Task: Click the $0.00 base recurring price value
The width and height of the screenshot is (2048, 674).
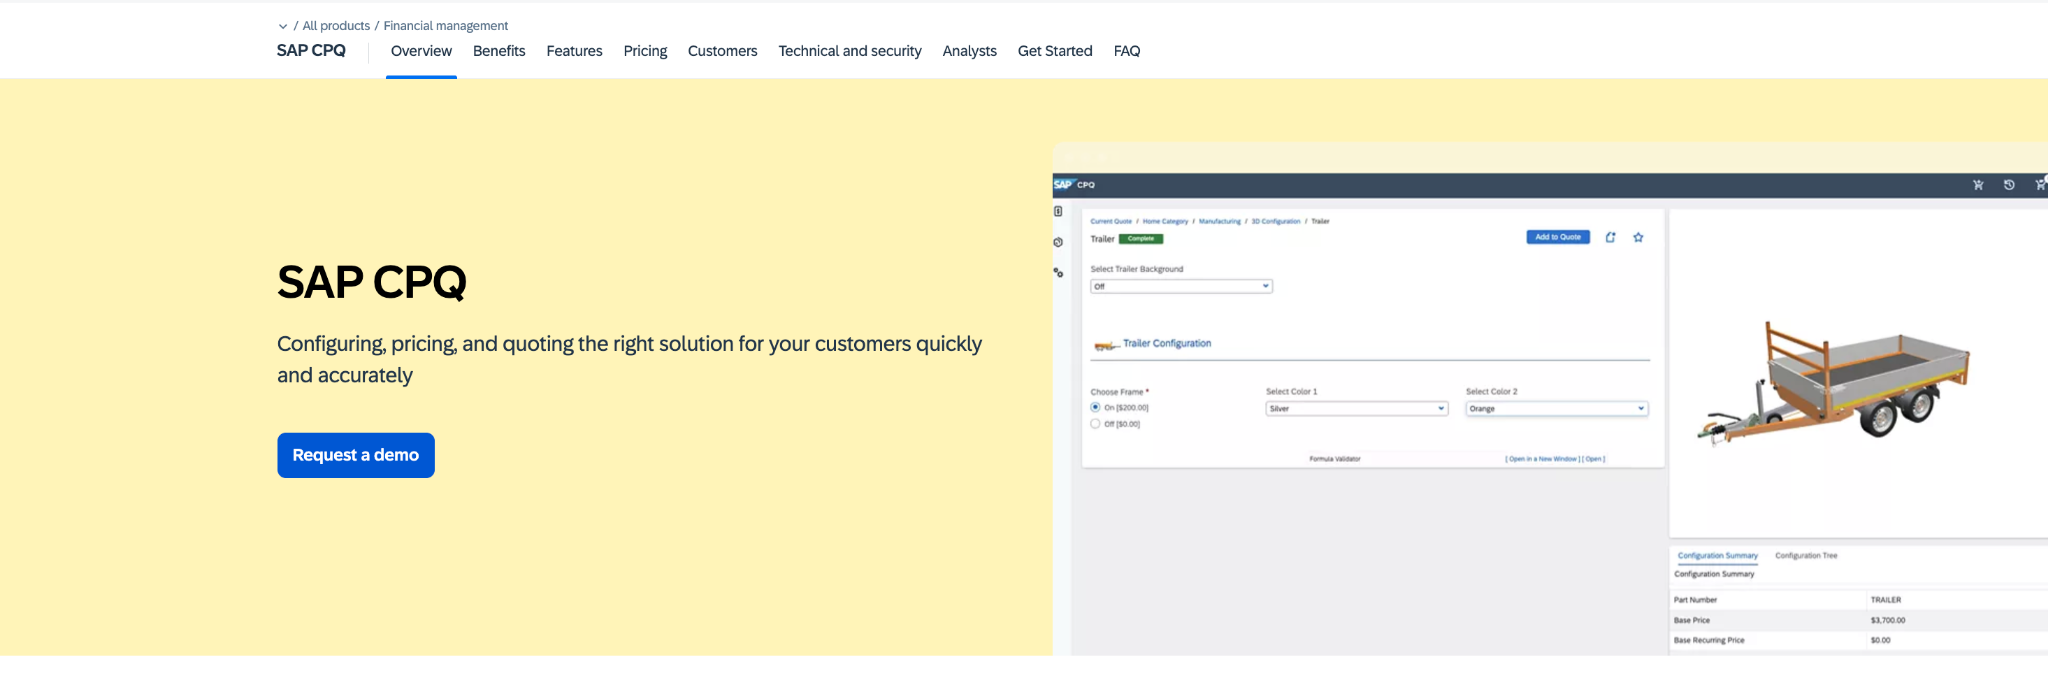Action: [x=1881, y=640]
